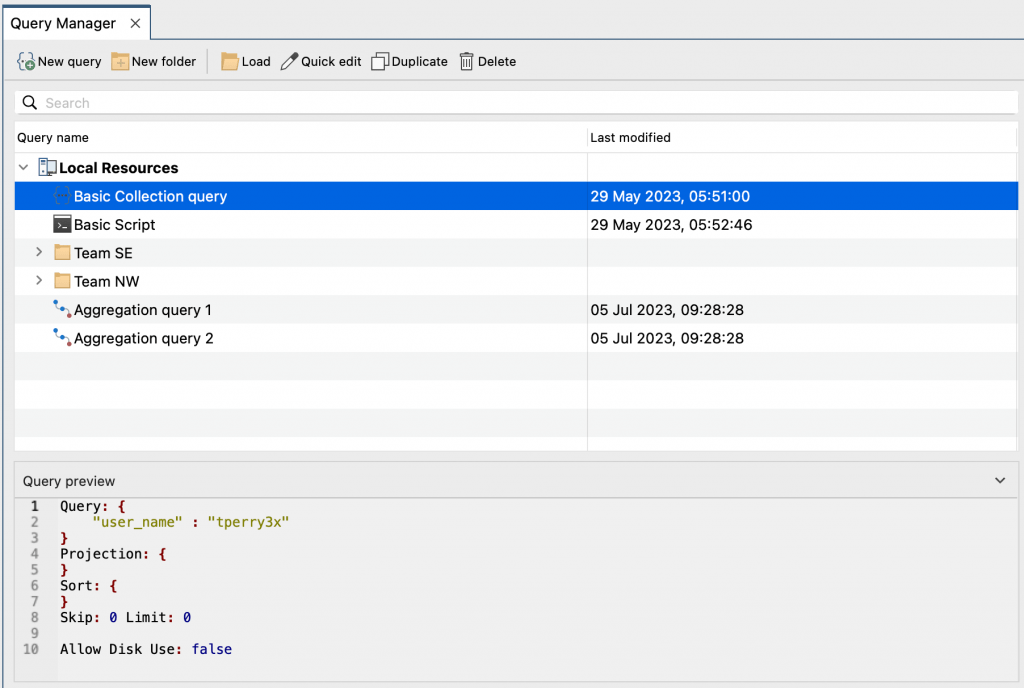
Task: Click inside the Search field
Action: (300, 102)
